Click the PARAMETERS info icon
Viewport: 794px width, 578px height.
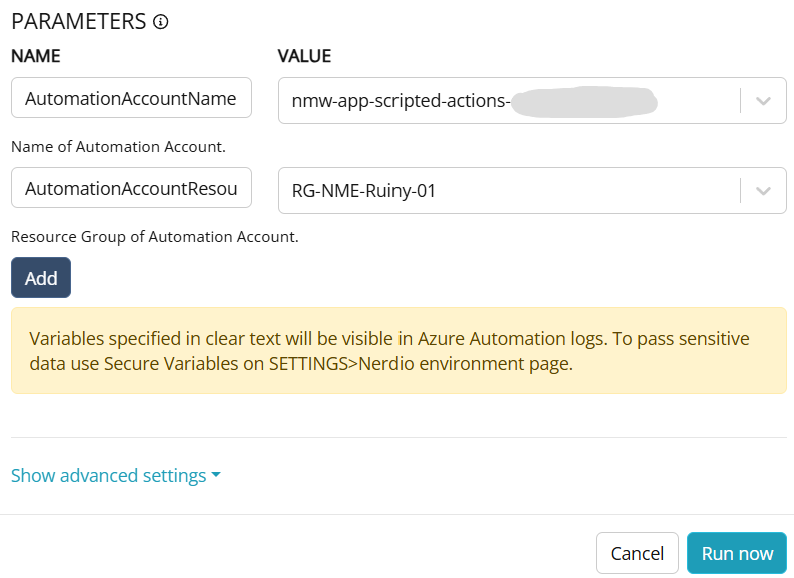pyautogui.click(x=160, y=22)
